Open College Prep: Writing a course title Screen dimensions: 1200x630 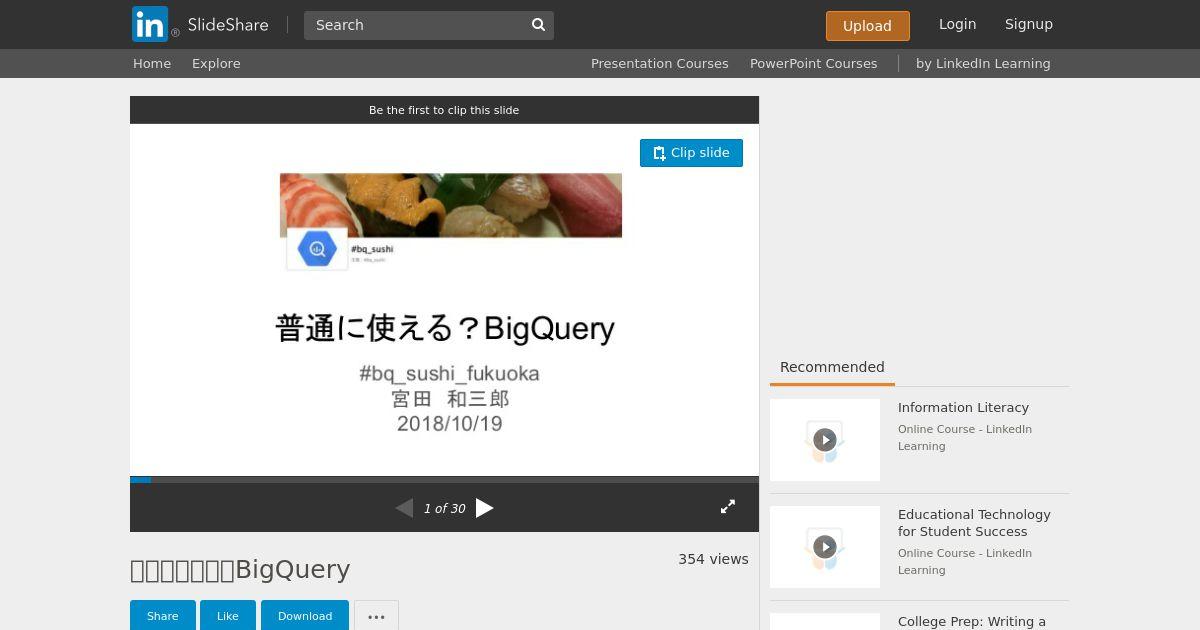point(972,621)
